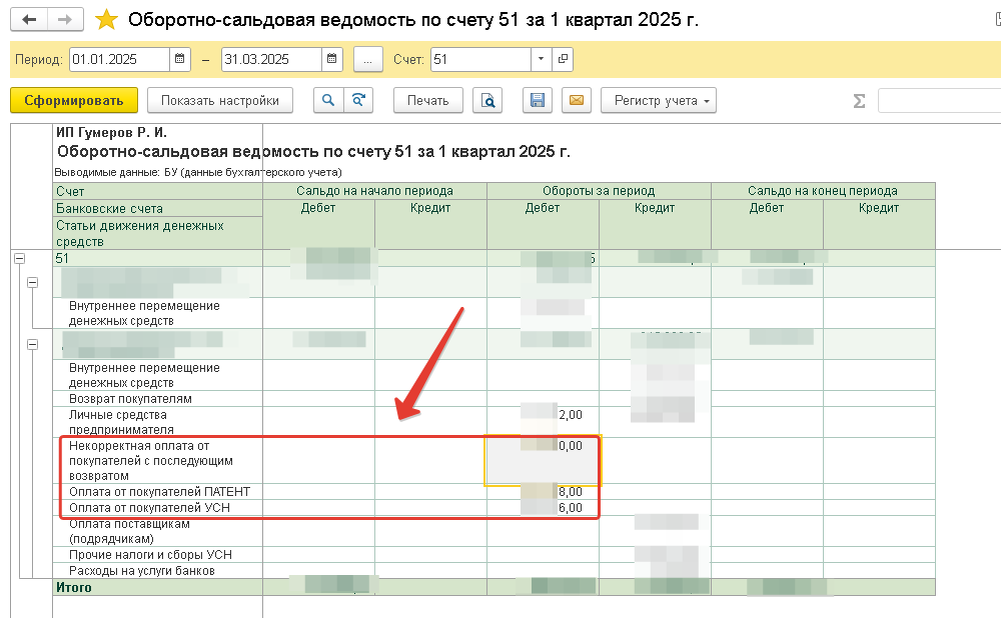Viewport: 1001px width, 618px height.
Task: Open account 51 with the open-form icon
Action: (x=562, y=59)
